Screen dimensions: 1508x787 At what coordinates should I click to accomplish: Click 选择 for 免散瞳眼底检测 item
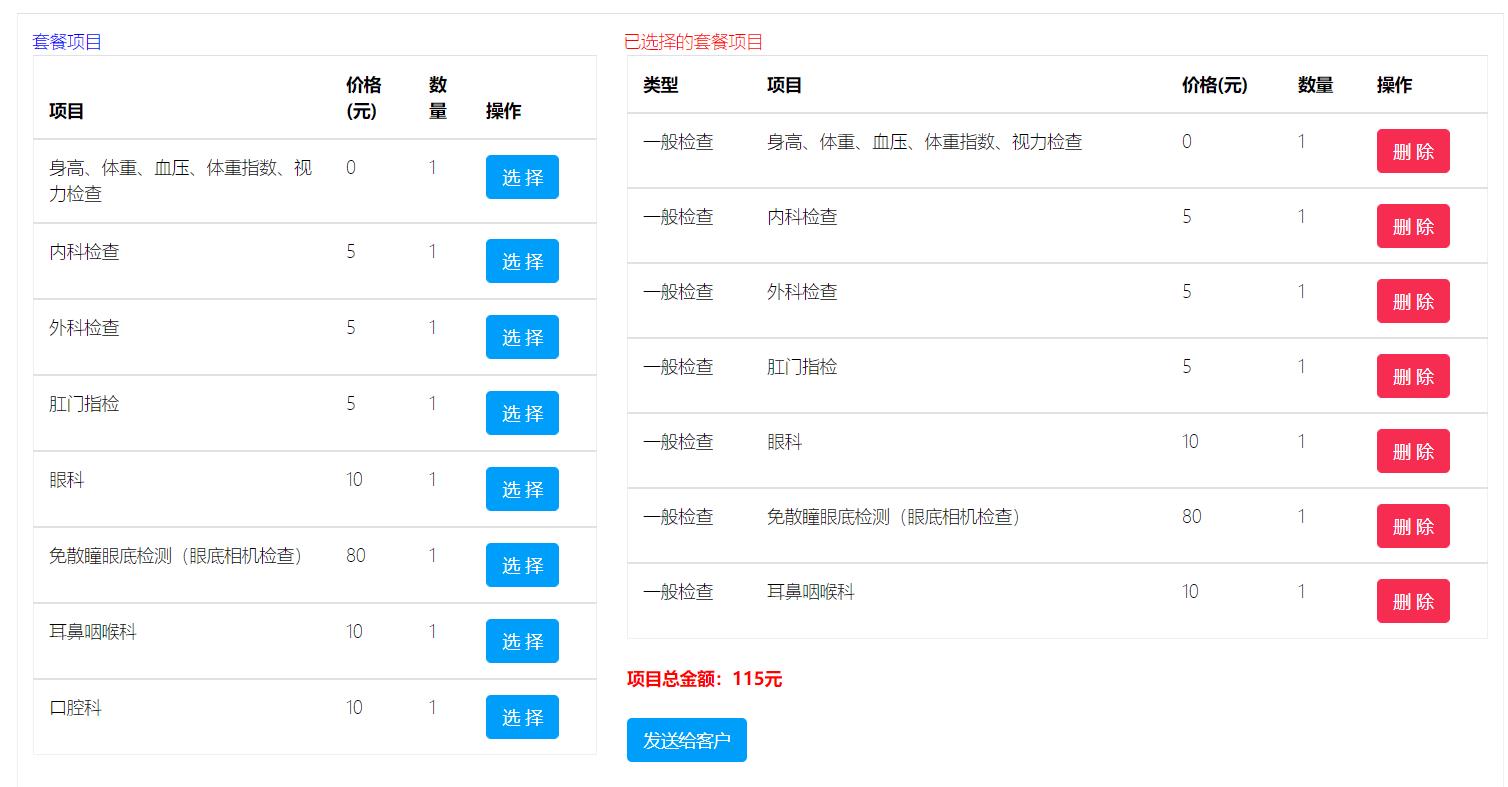pyautogui.click(x=522, y=565)
